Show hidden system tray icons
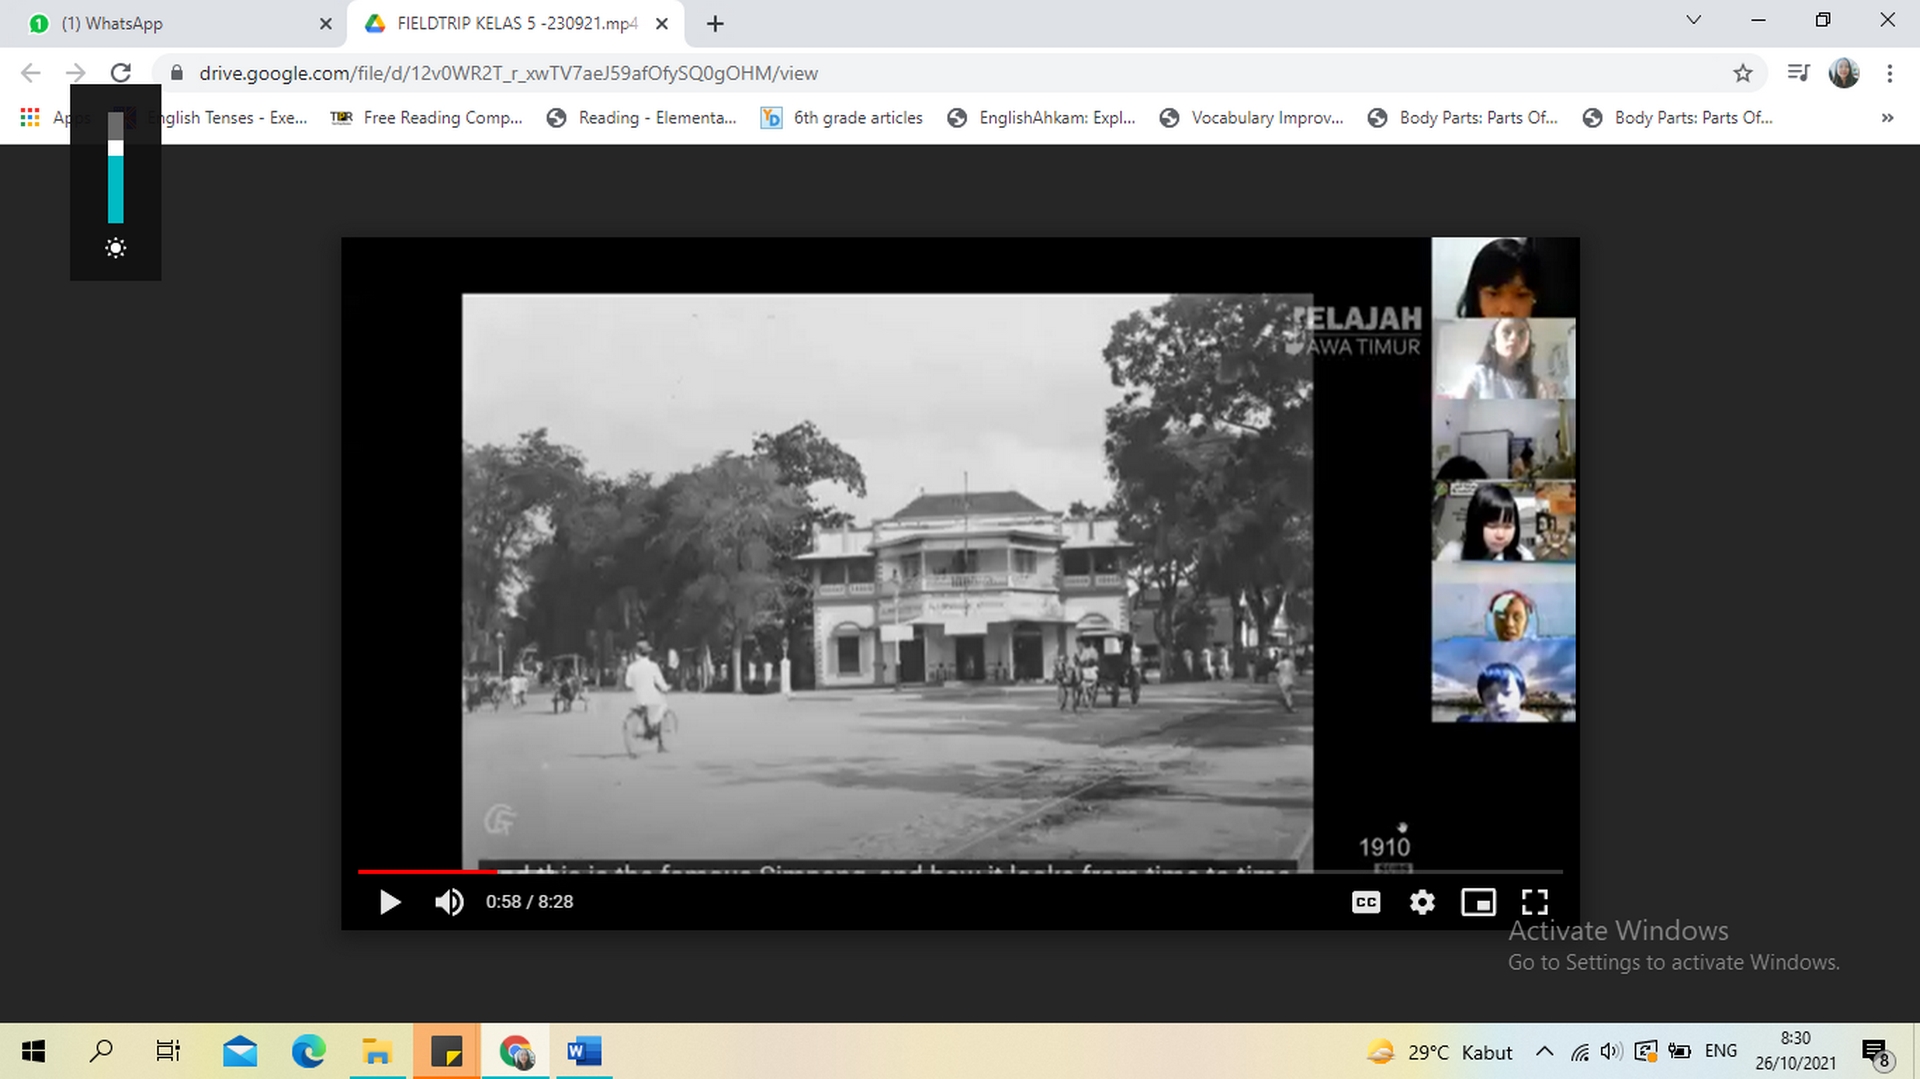The height and width of the screenshot is (1079, 1920). click(1544, 1051)
